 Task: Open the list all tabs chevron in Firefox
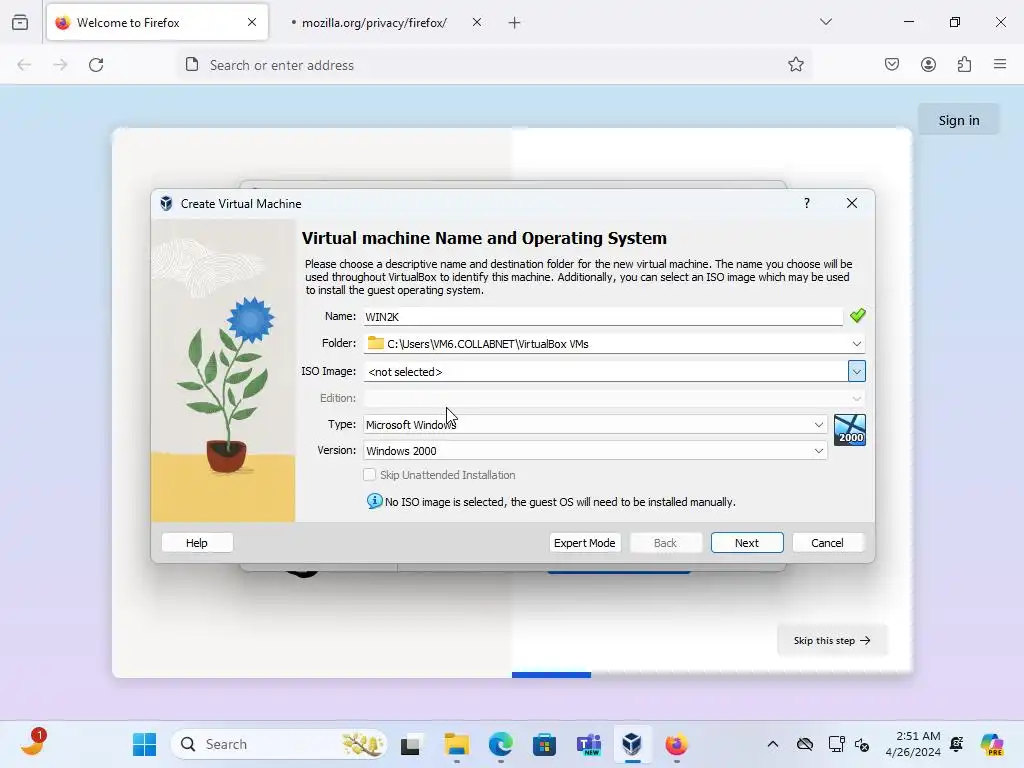(x=826, y=22)
